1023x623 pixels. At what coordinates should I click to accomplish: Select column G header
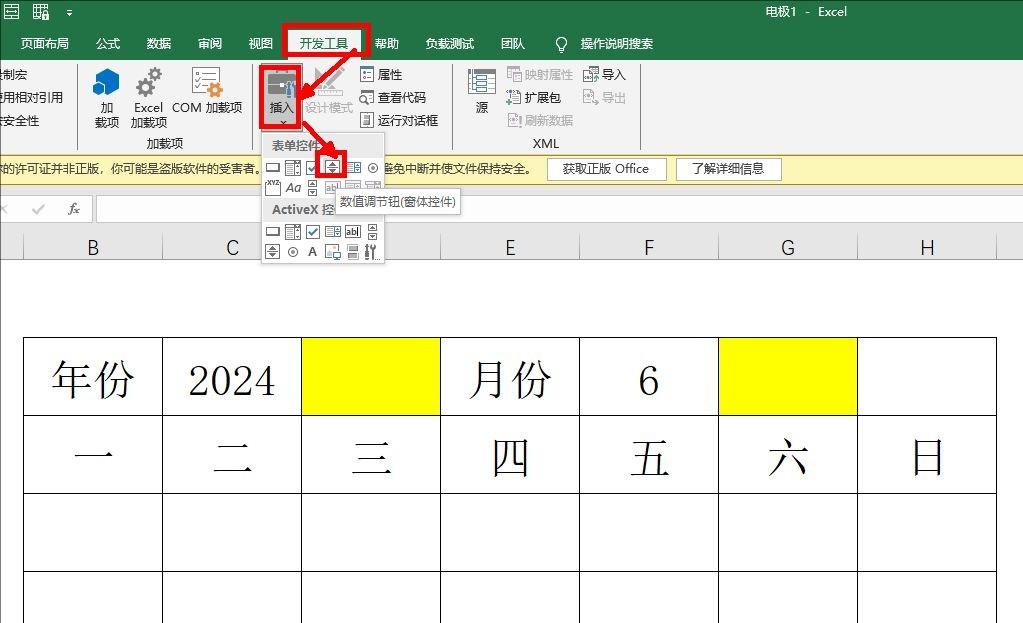click(787, 247)
